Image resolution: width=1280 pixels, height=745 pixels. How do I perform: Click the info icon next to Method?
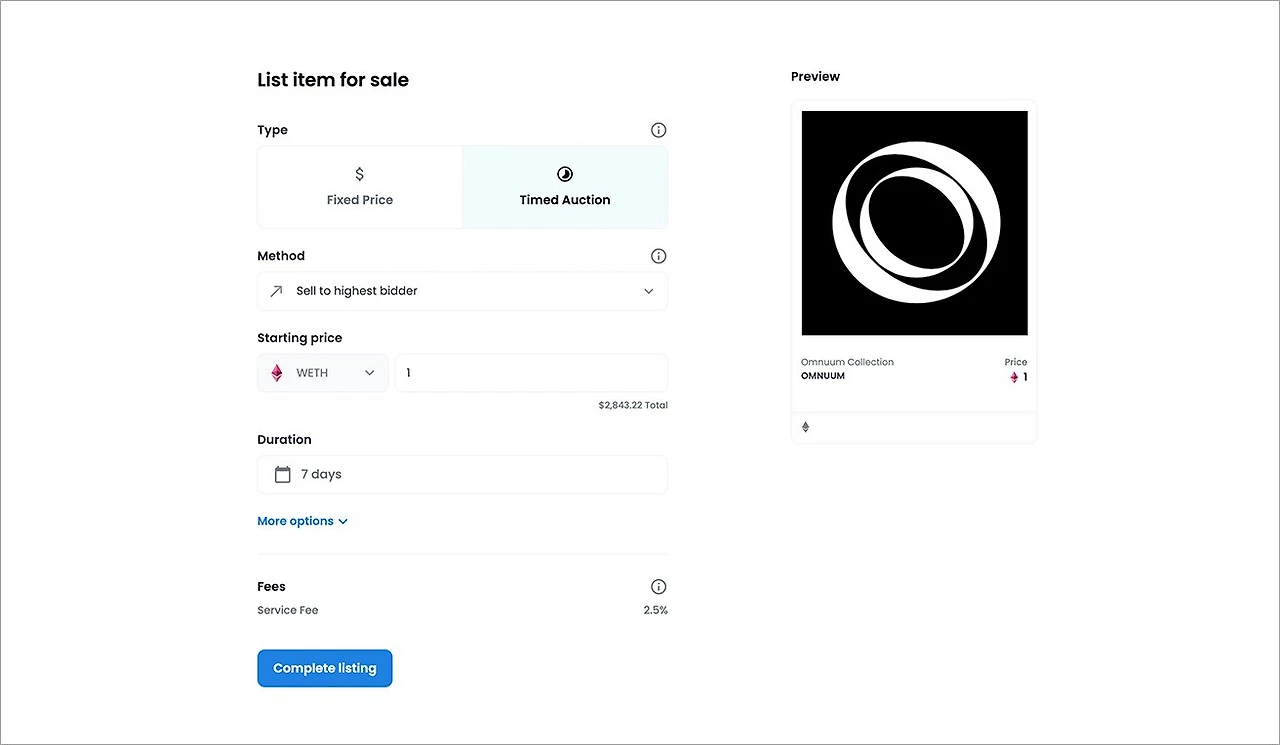click(x=658, y=256)
